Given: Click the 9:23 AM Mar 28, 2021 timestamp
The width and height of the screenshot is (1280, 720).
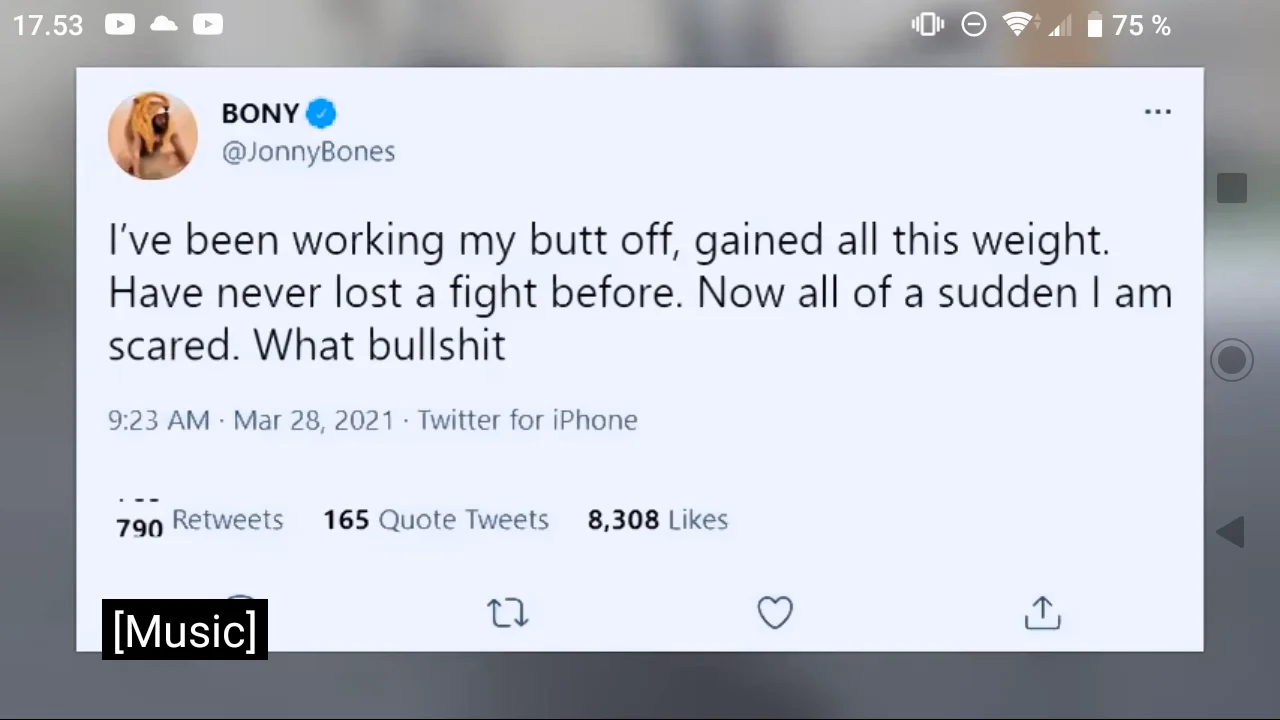Looking at the screenshot, I should (x=251, y=420).
